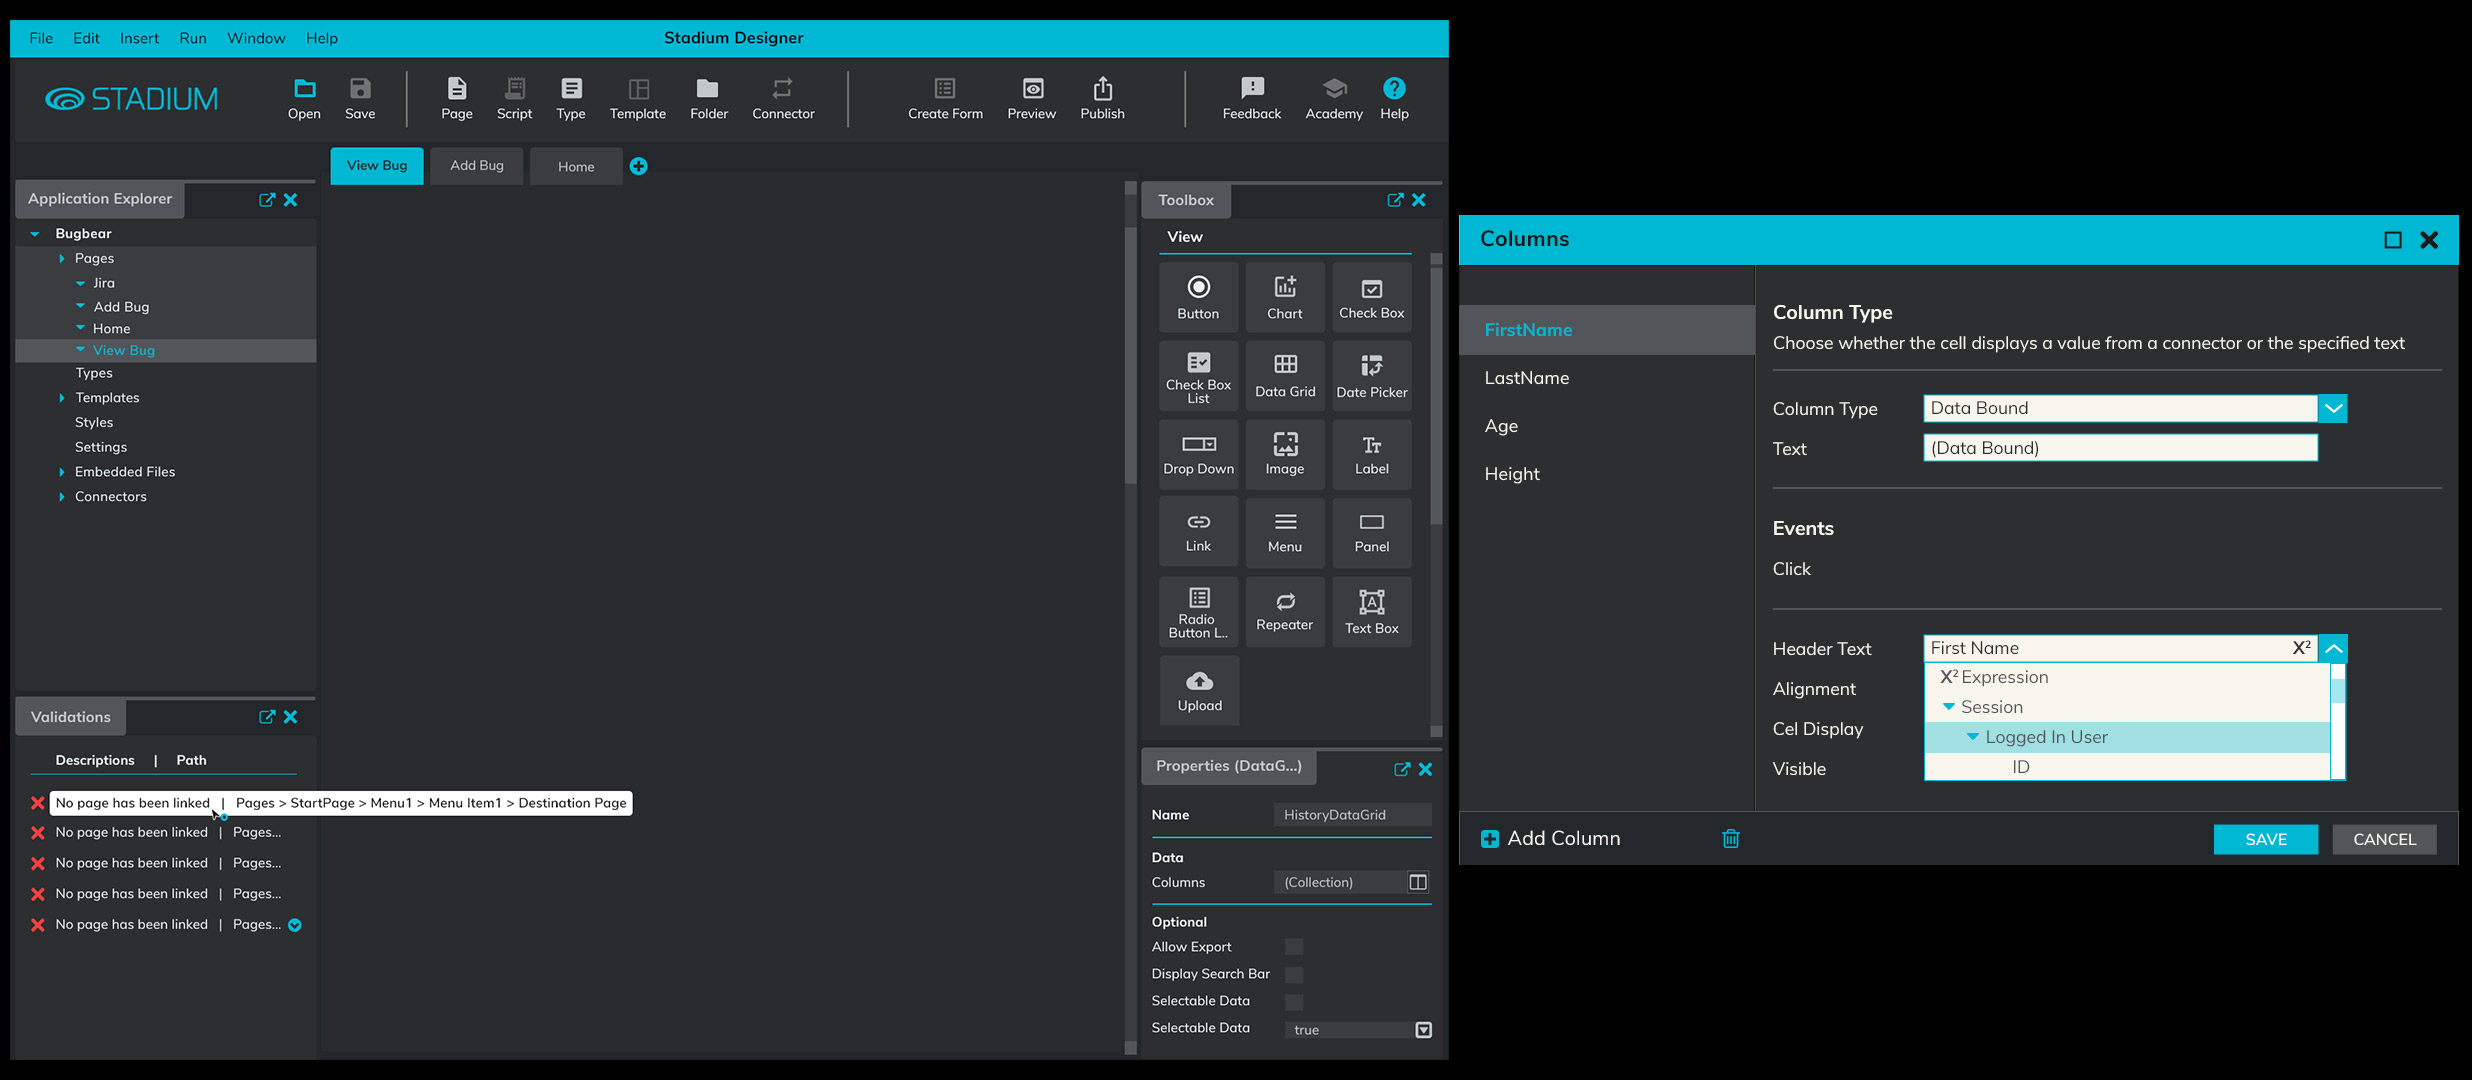Screen dimensions: 2472x1080
Task: Open the Add Bug page in explorer
Action: (x=121, y=307)
